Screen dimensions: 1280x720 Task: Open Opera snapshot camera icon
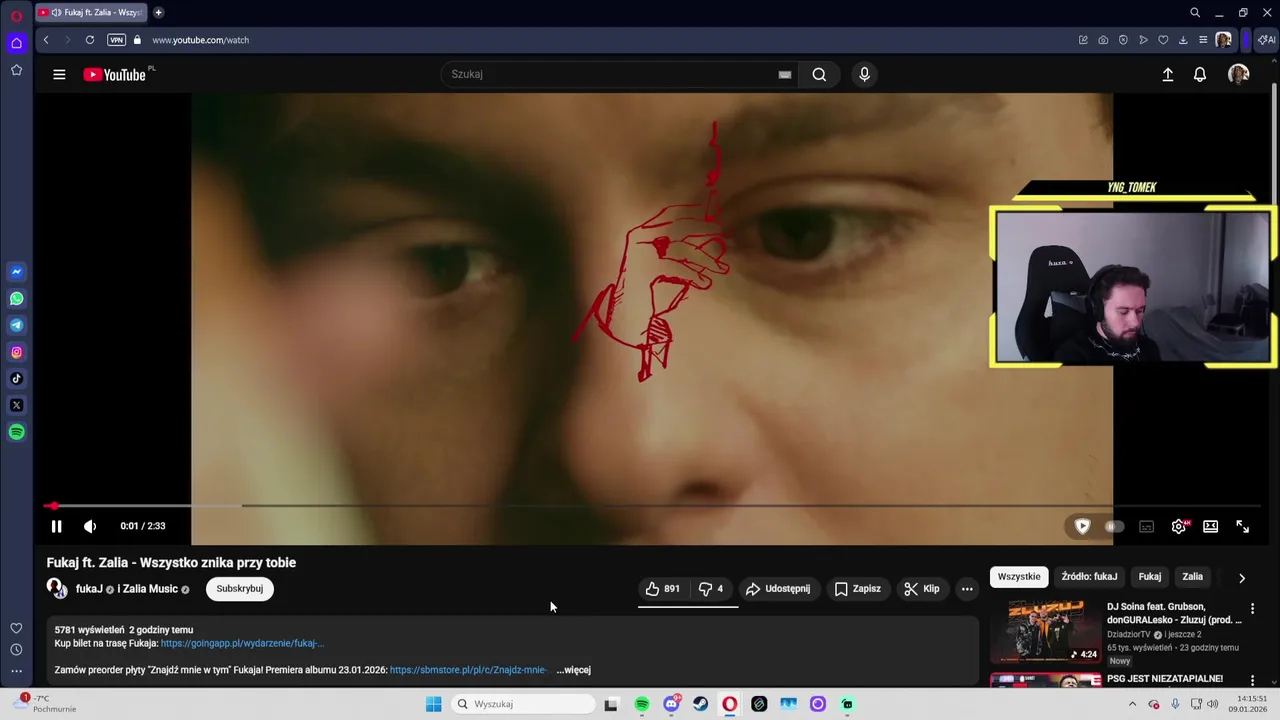pyautogui.click(x=1103, y=40)
